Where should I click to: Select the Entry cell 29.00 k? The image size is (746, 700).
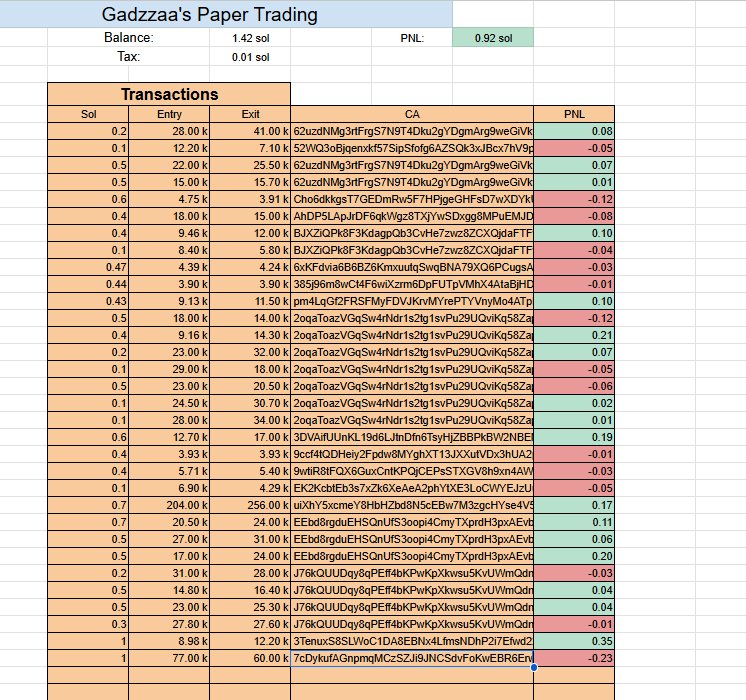169,369
